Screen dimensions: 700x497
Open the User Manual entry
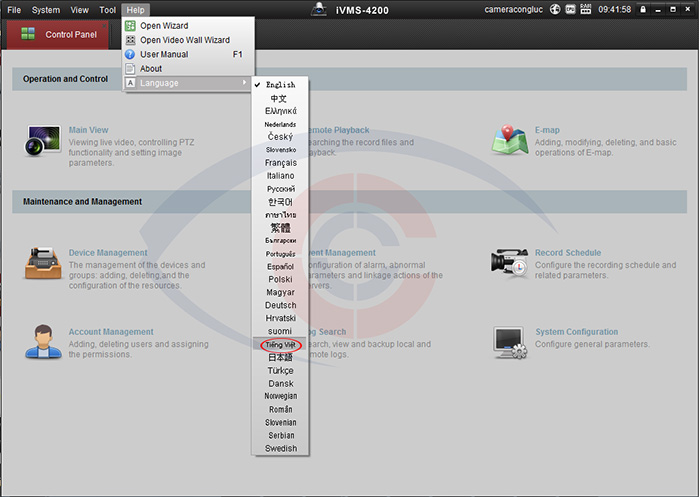[x=188, y=54]
